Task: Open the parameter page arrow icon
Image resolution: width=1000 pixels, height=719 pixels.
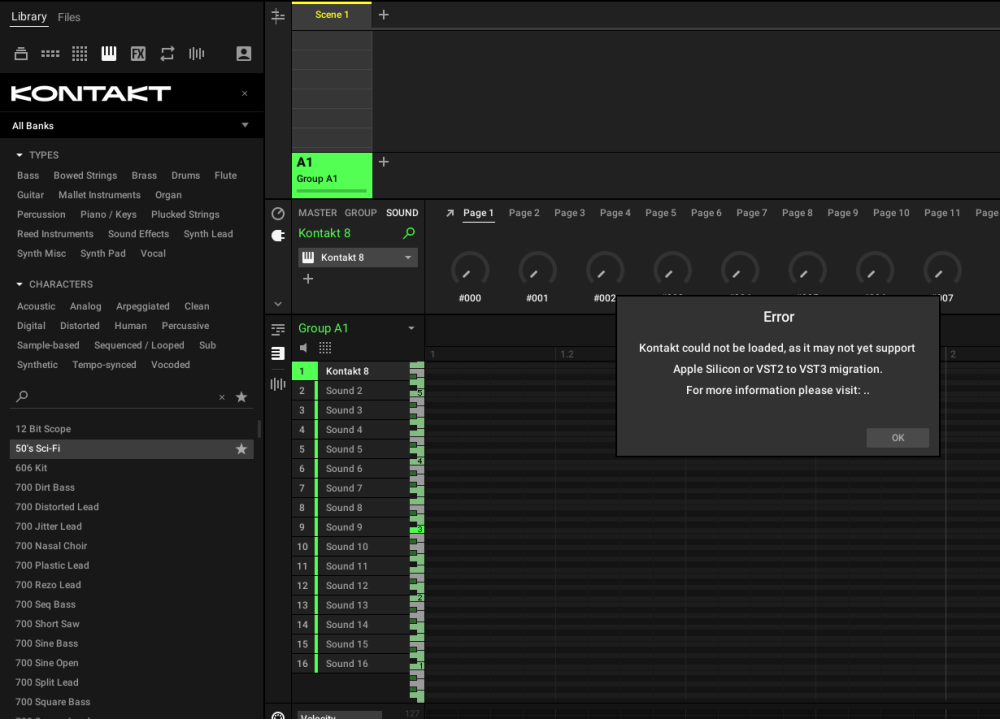Action: tap(450, 213)
